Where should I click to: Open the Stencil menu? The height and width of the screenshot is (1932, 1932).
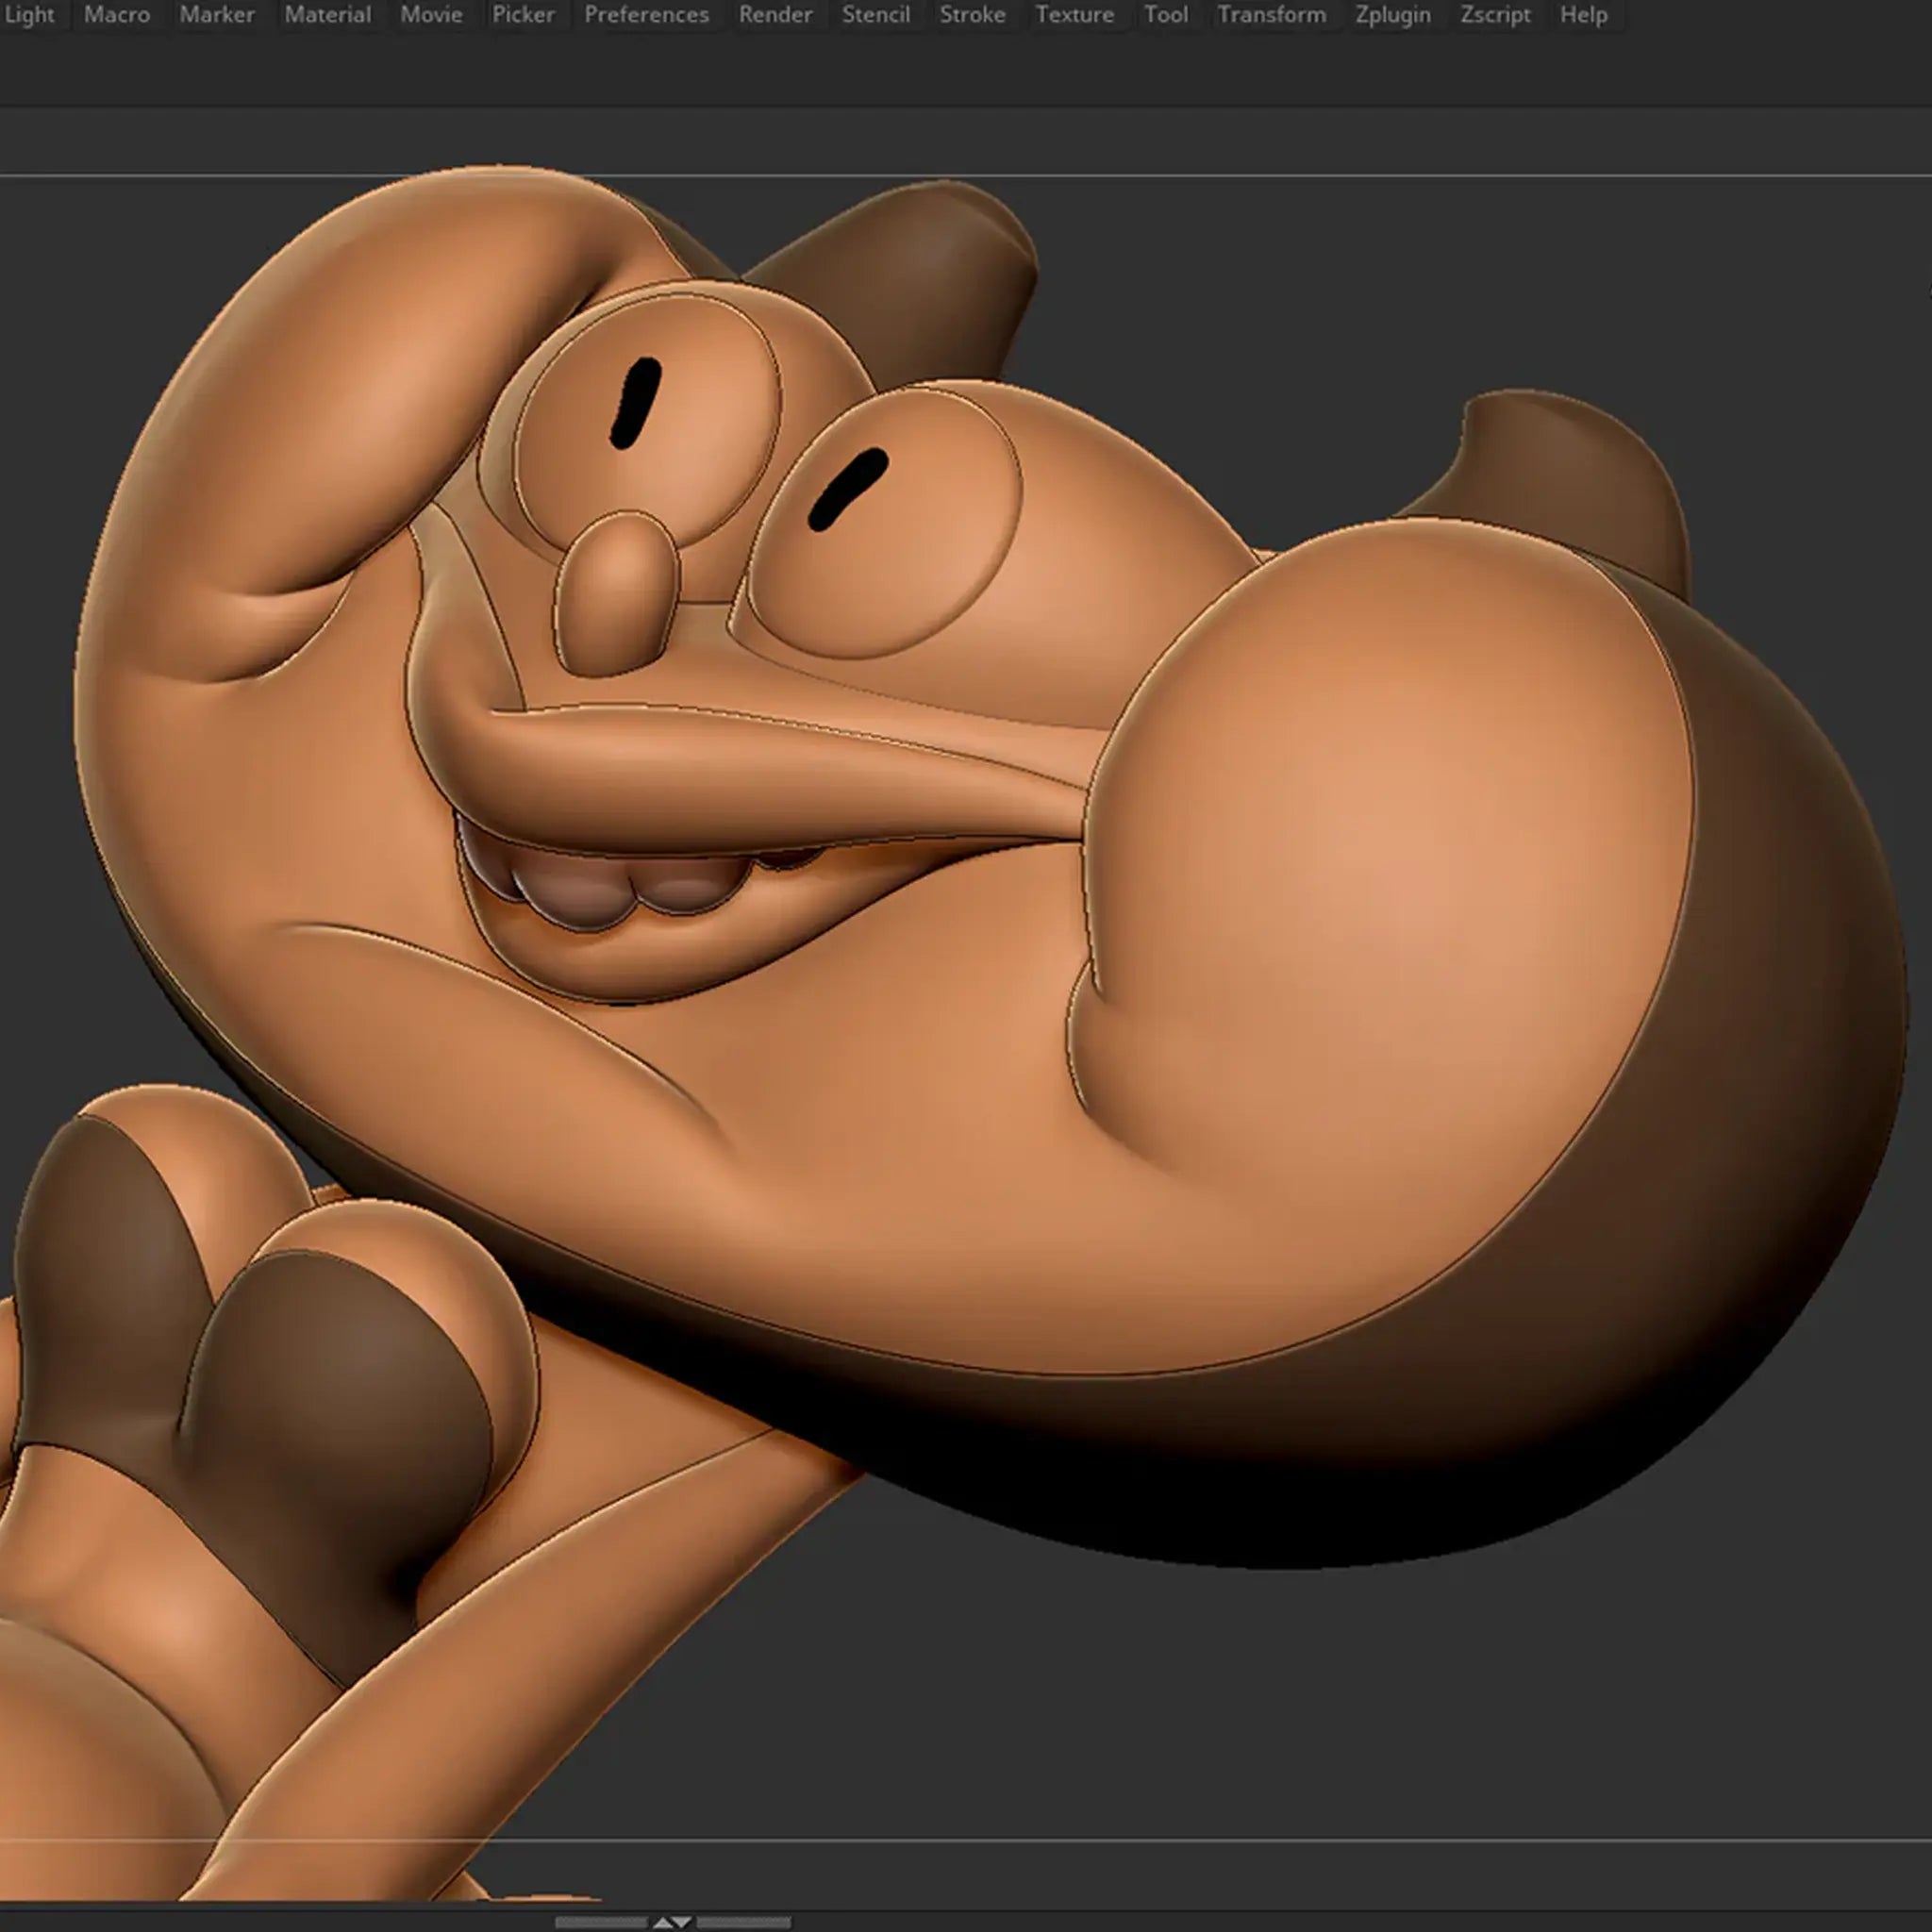tap(875, 15)
